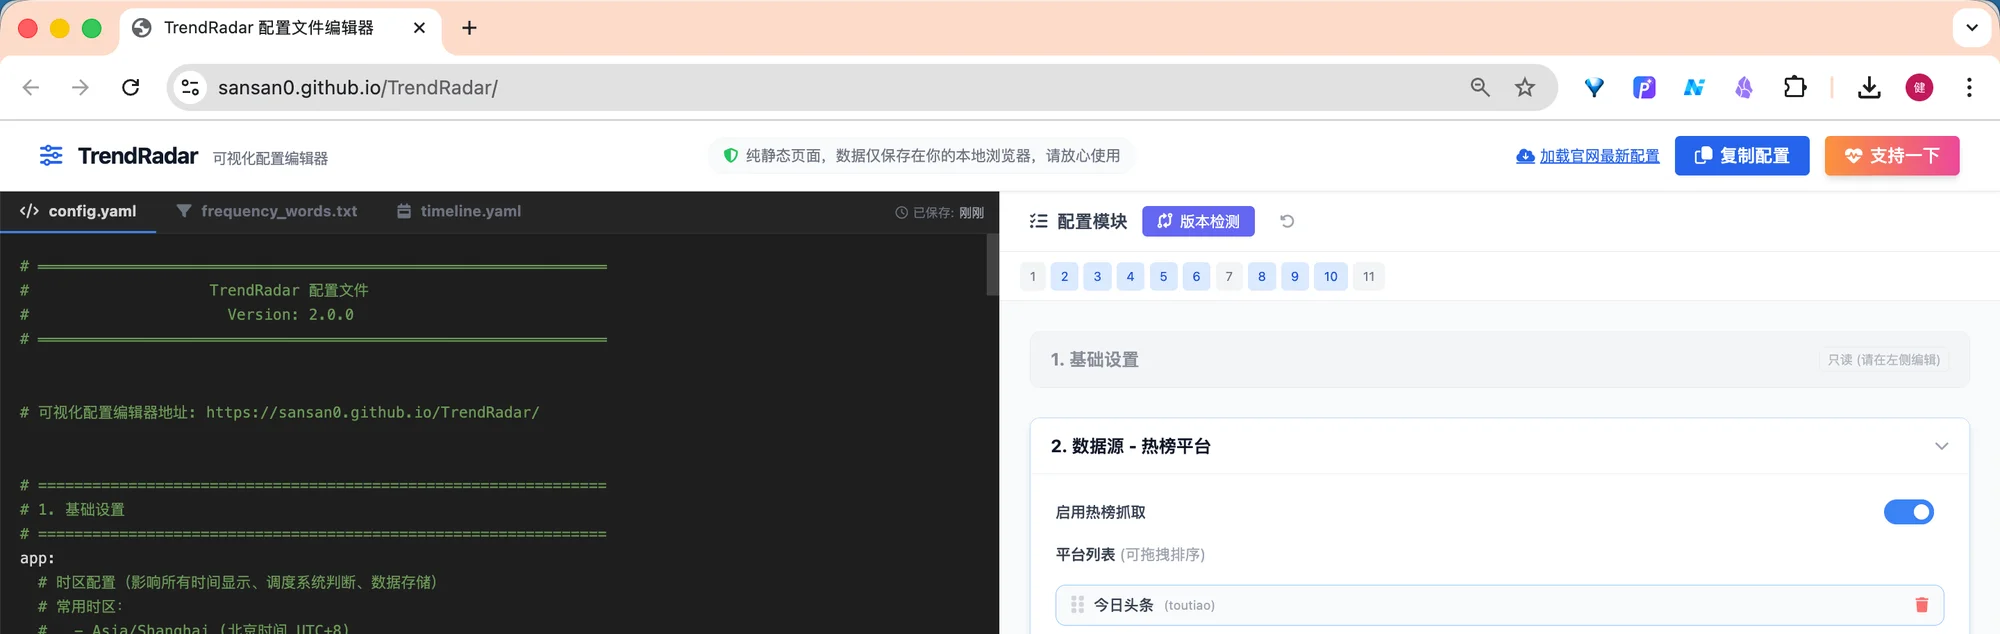Image resolution: width=2000 pixels, height=634 pixels.
Task: Click the 配置模块 list icon
Action: 1038,221
